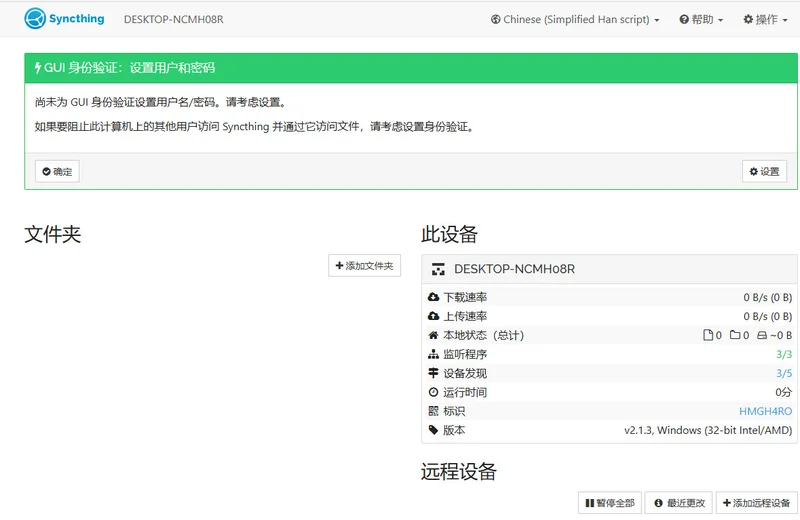This screenshot has width=800, height=520.
Task: Click the device discovery signpost icon
Action: (x=433, y=373)
